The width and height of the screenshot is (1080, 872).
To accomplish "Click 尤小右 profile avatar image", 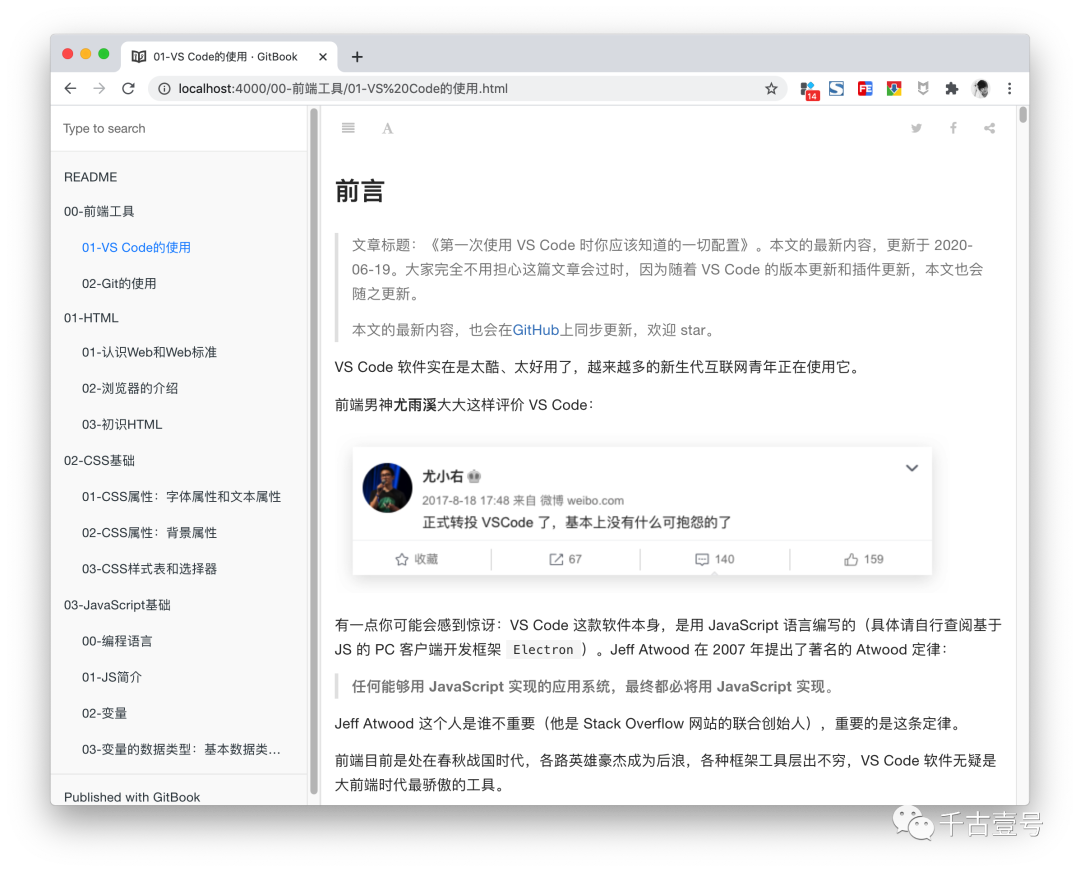I will coord(387,488).
